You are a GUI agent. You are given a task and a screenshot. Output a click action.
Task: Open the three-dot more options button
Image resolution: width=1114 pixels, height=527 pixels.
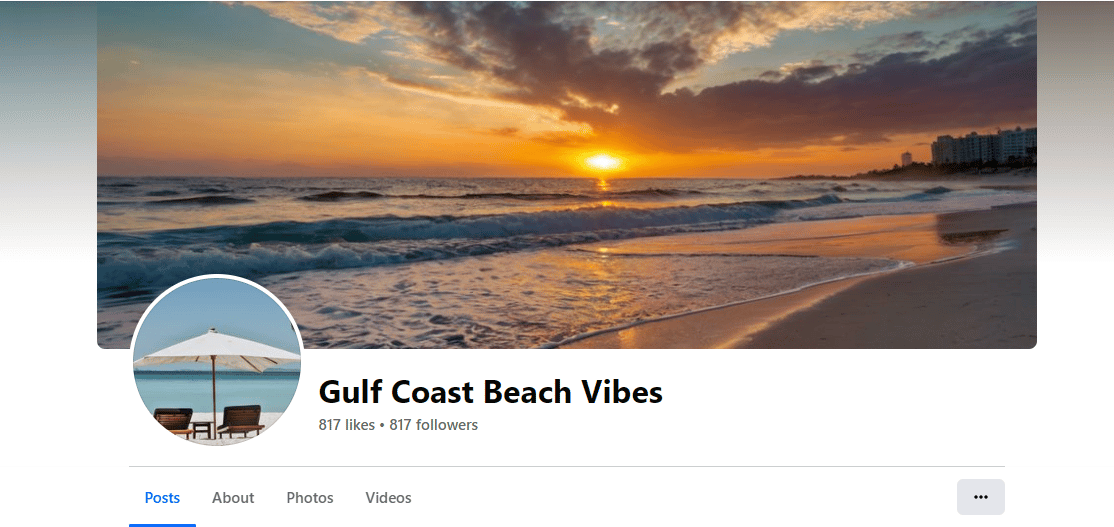(x=980, y=497)
